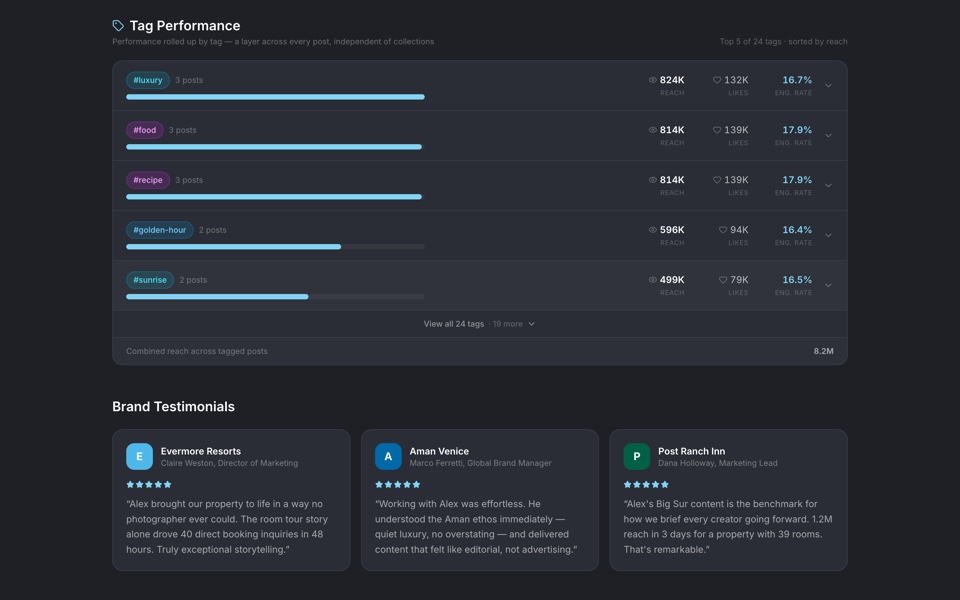This screenshot has height=600, width=960.
Task: Click the likes heart icon for #food
Action: coord(717,130)
